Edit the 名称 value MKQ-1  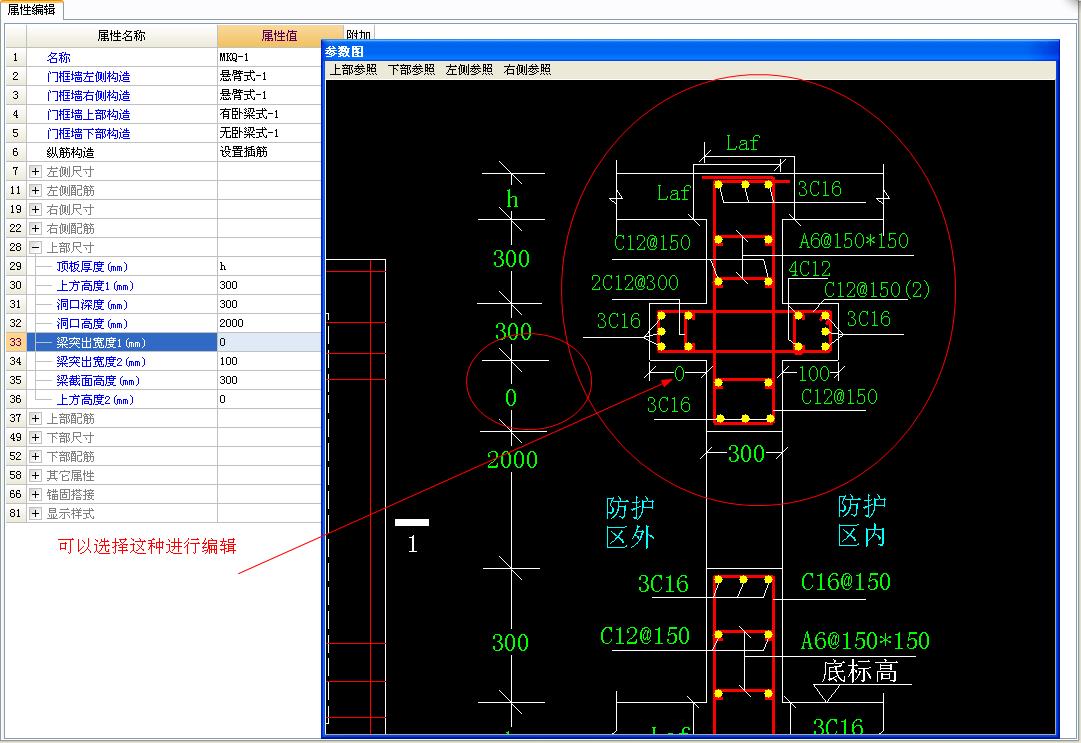(270, 57)
